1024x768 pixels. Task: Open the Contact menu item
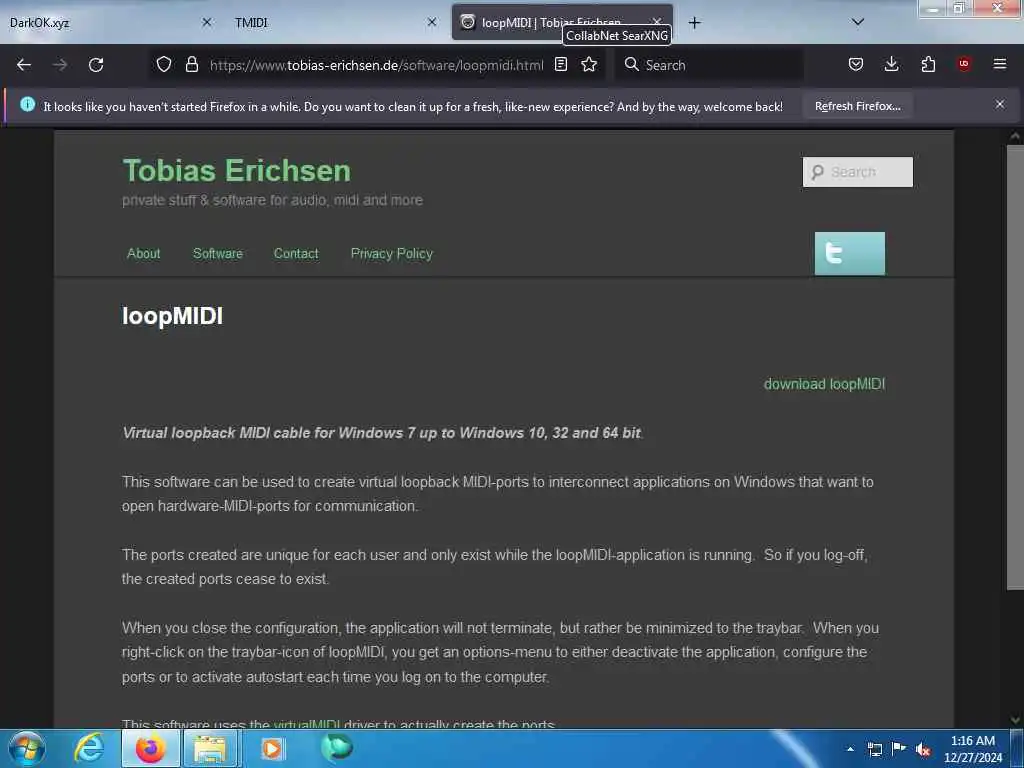[x=296, y=253]
